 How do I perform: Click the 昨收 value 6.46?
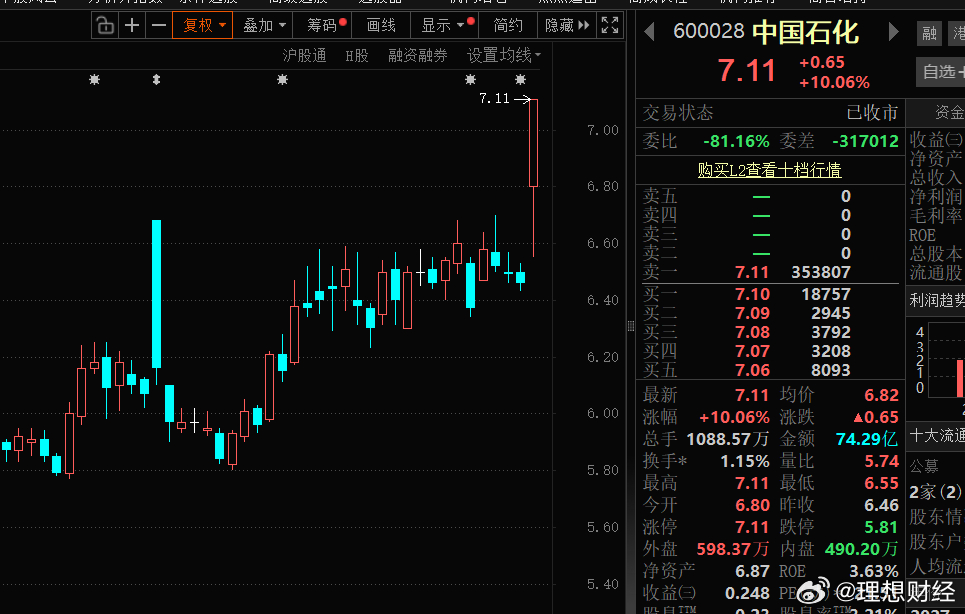pos(881,505)
